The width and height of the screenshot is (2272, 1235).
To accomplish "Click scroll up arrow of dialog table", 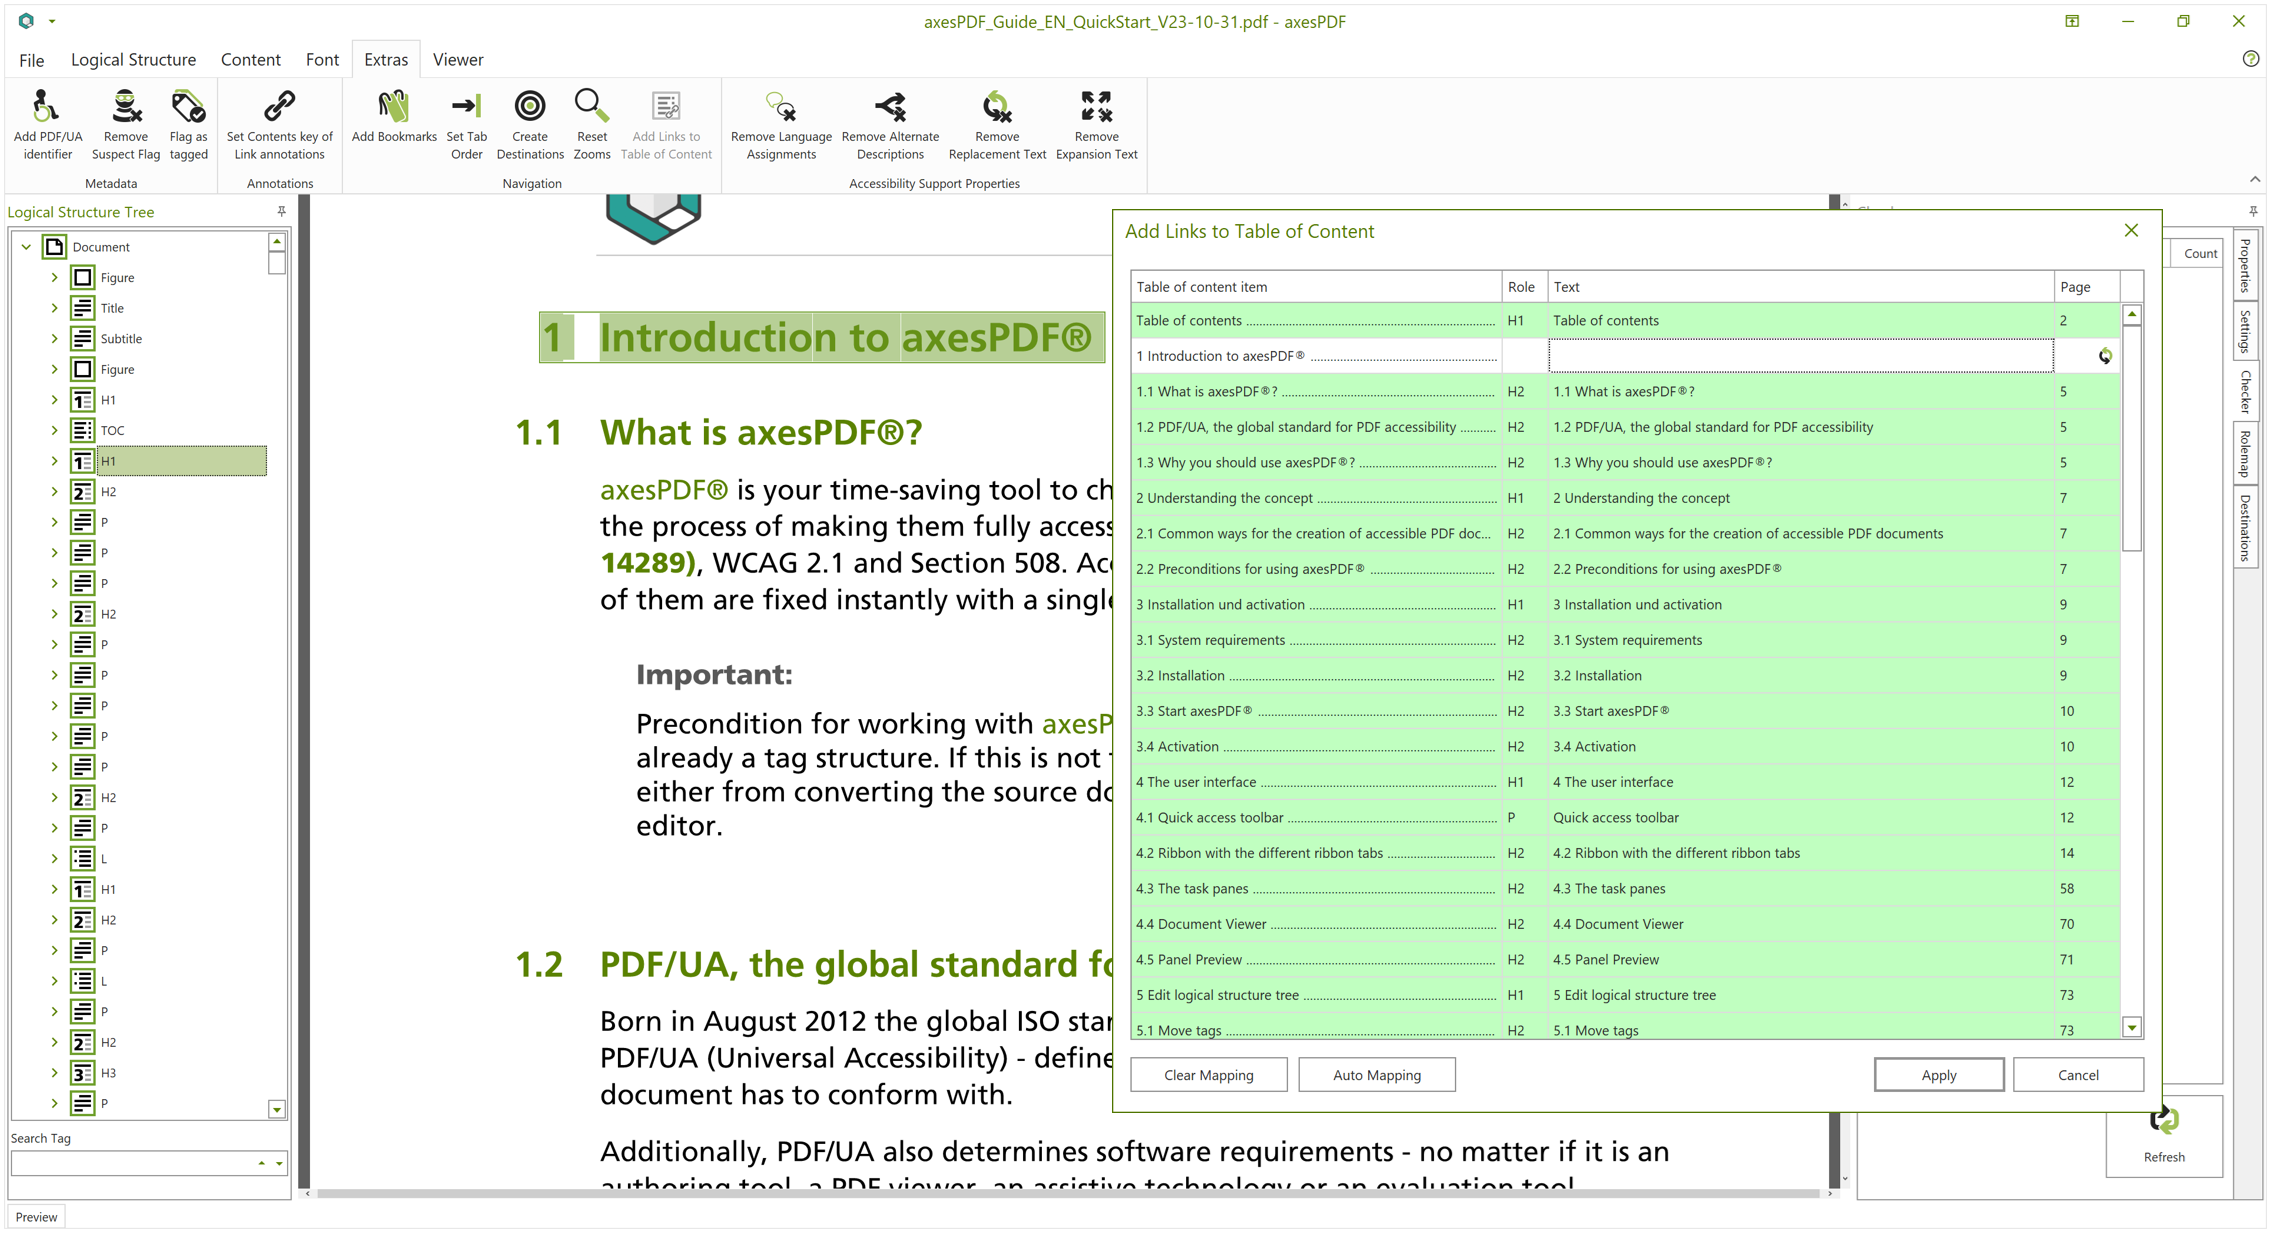I will [2131, 315].
